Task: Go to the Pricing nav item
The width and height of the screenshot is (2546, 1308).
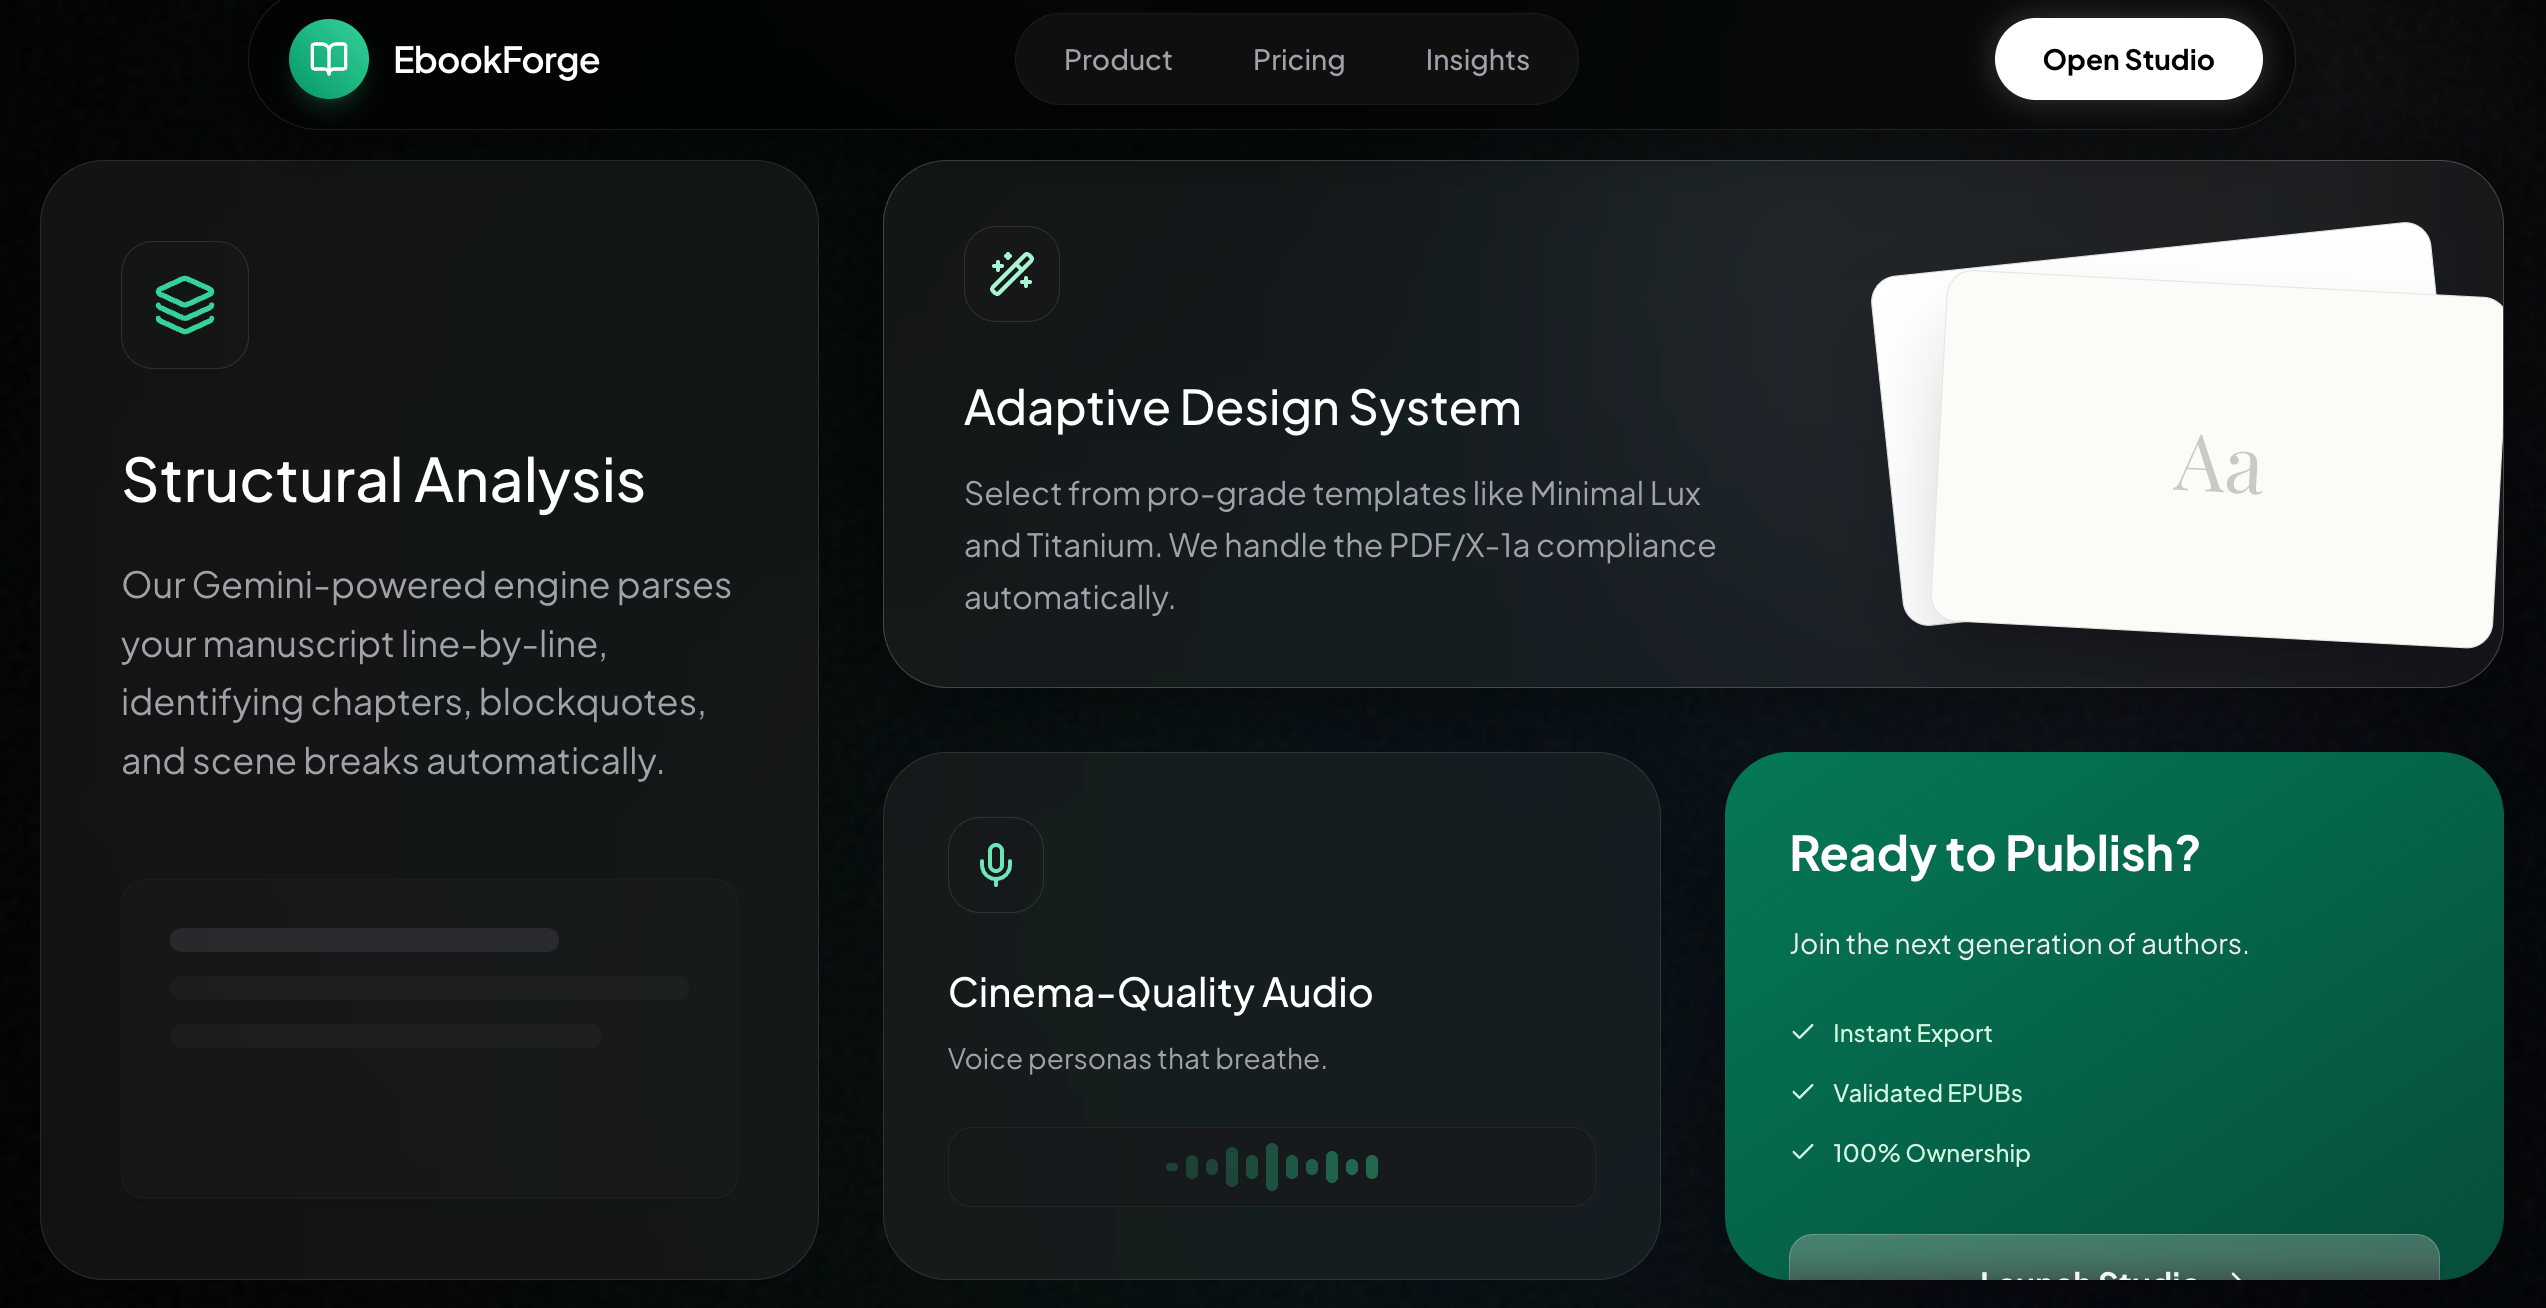Action: click(x=1298, y=60)
